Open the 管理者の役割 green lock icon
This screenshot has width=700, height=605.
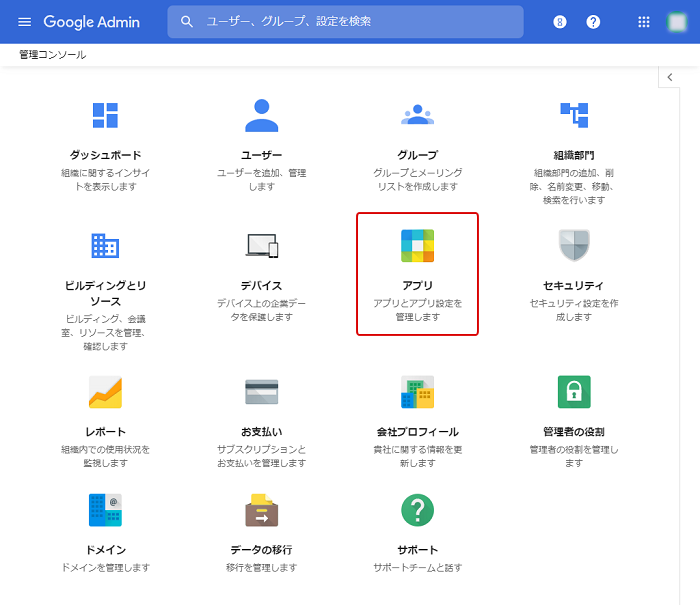pyautogui.click(x=574, y=392)
